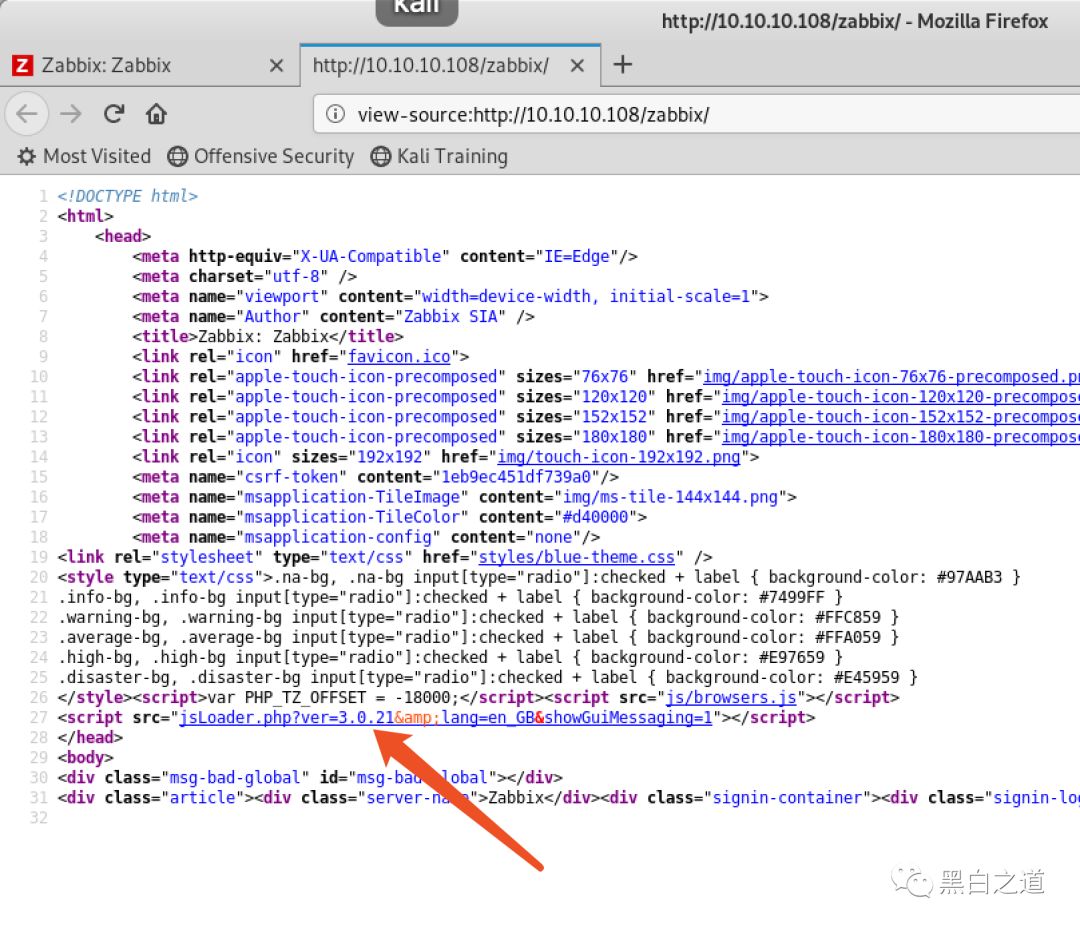This screenshot has height=929, width=1080.
Task: Open the favicon.ico link
Action: pos(399,357)
